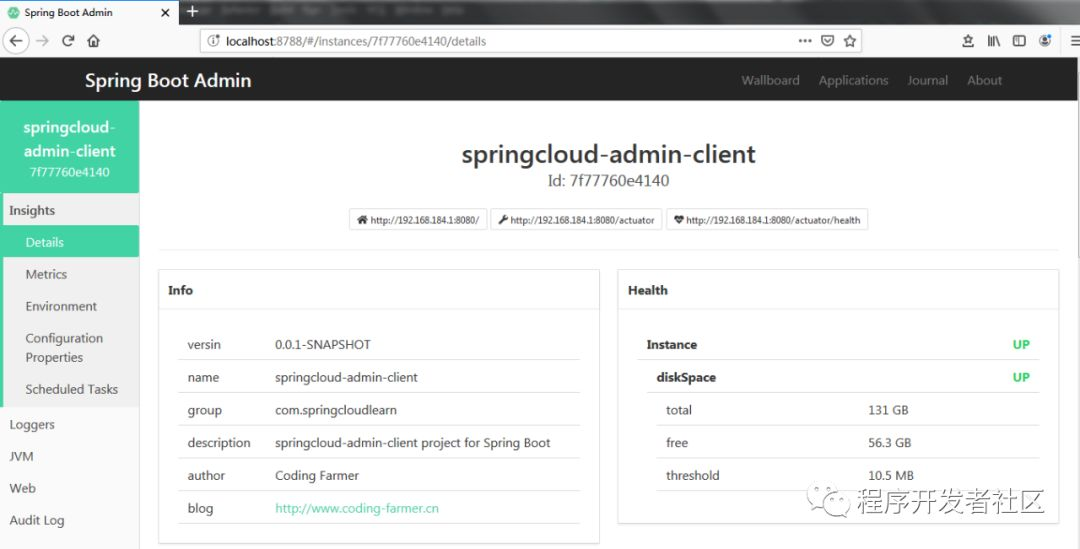Click the name value in the Info table

pyautogui.click(x=346, y=377)
